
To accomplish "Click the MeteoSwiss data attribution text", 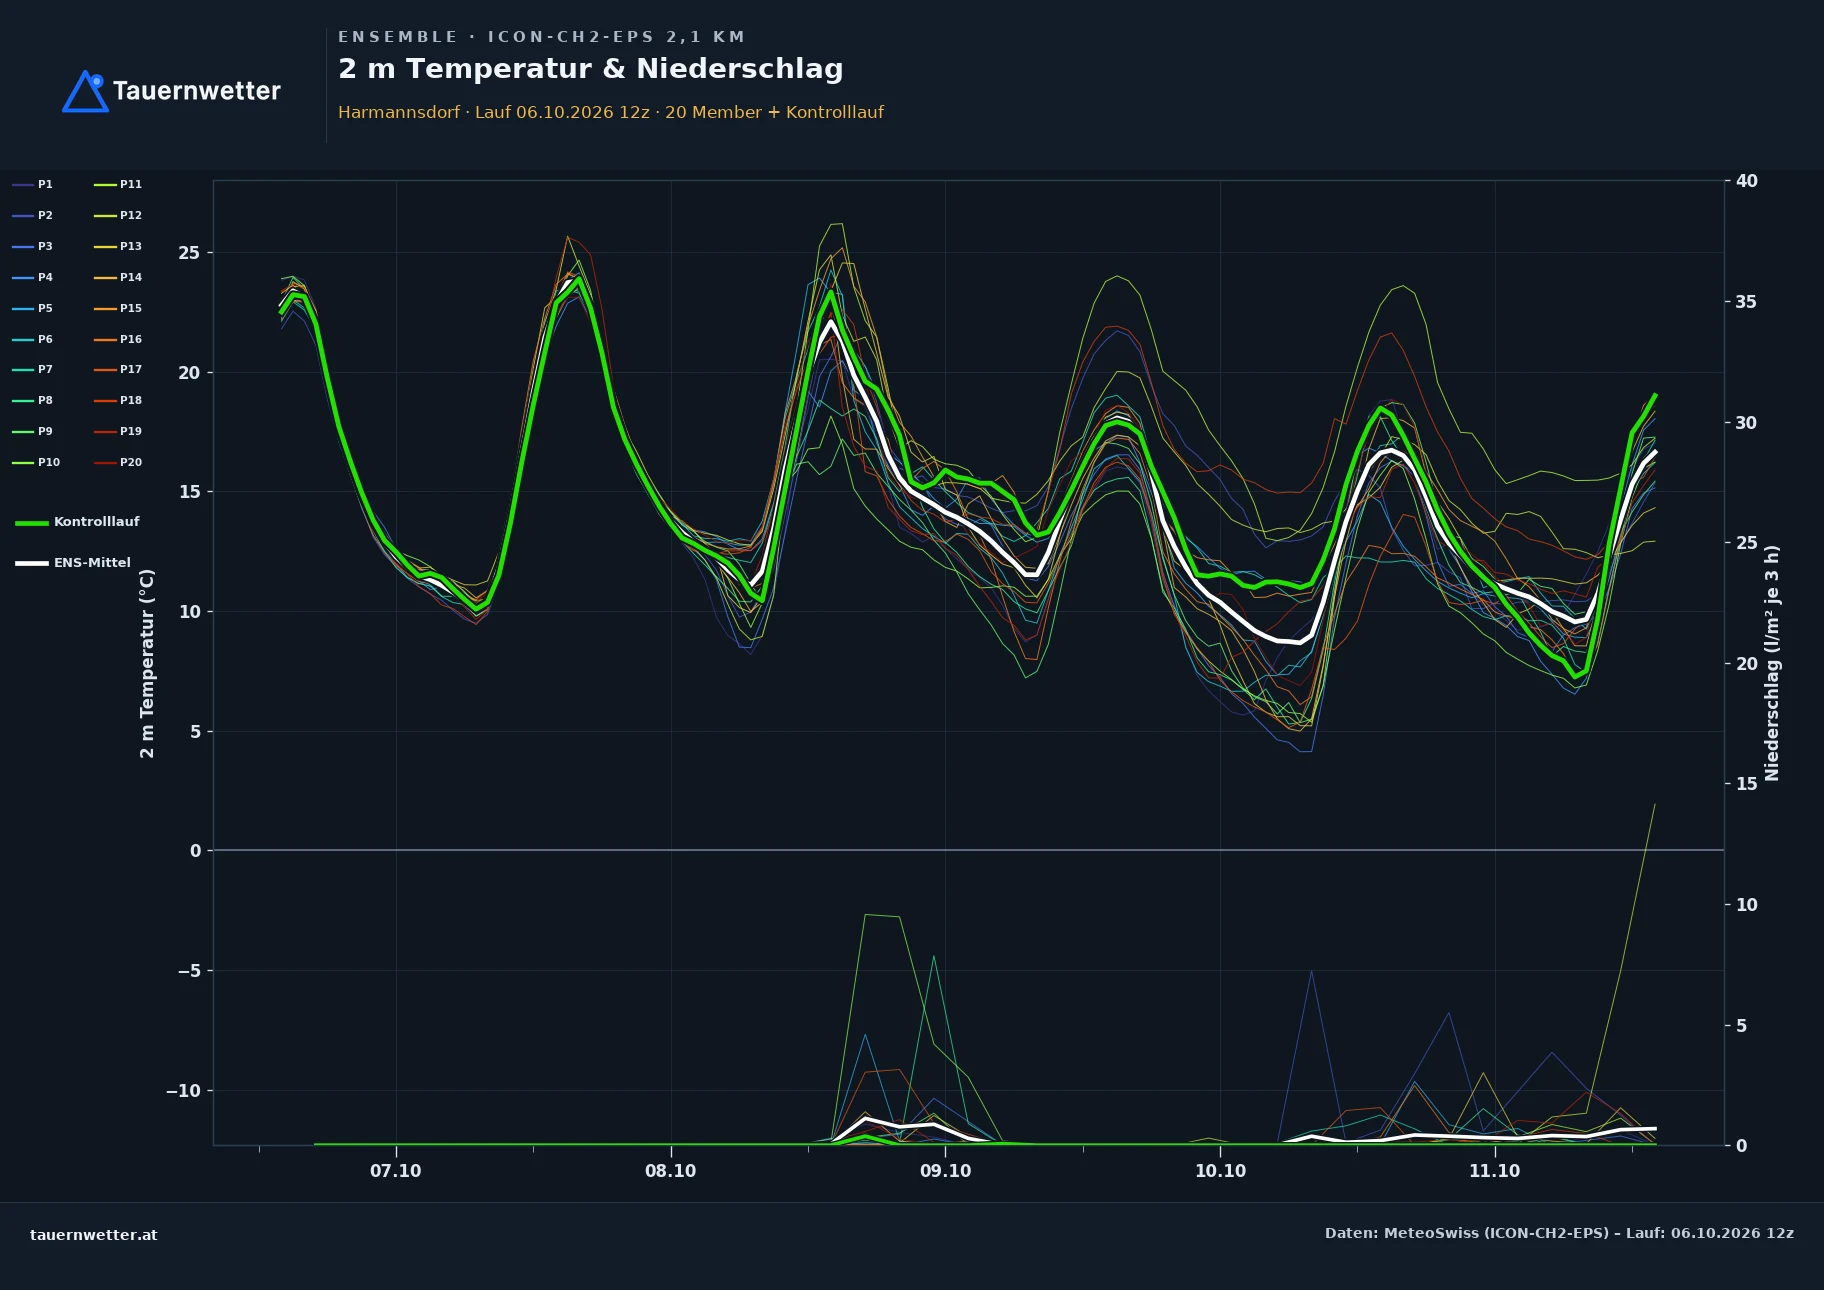I will pyautogui.click(x=1559, y=1233).
